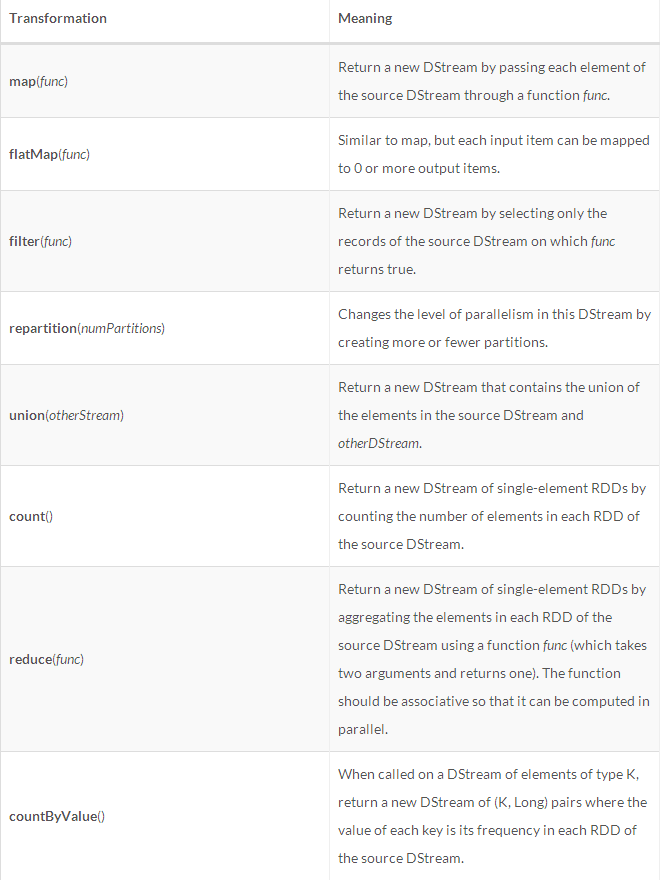Viewport: 663px width, 880px height.
Task: Click the repartition description about parallelism
Action: 494,328
